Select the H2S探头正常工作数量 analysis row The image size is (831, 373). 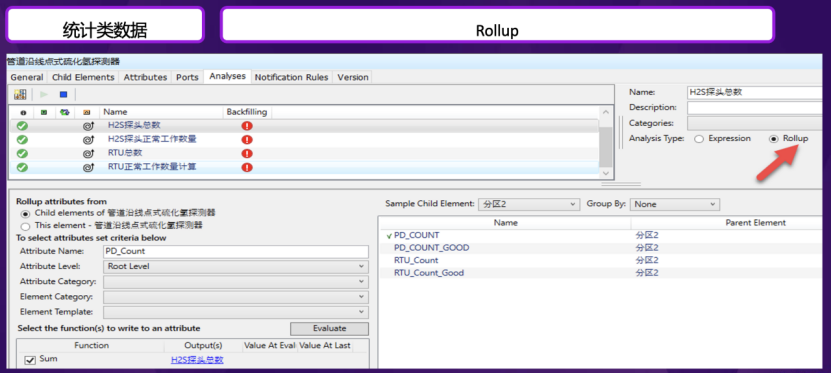(x=305, y=140)
